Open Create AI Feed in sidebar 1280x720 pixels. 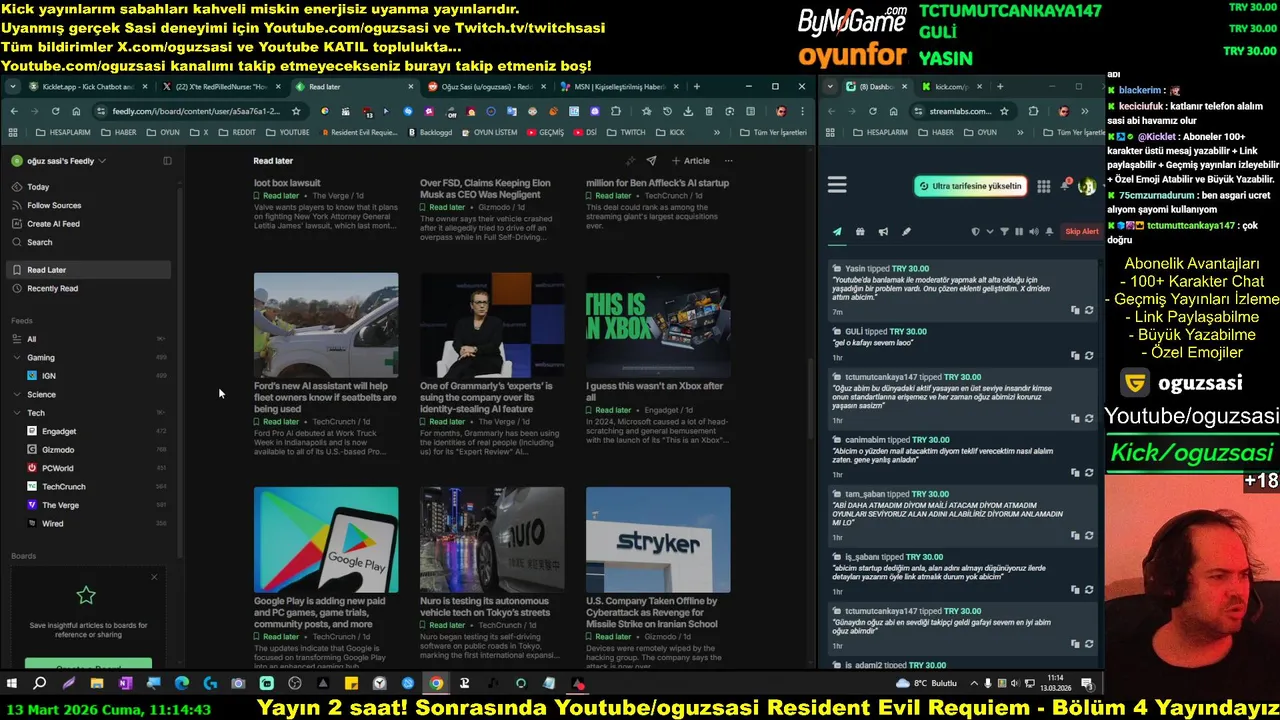point(90,224)
